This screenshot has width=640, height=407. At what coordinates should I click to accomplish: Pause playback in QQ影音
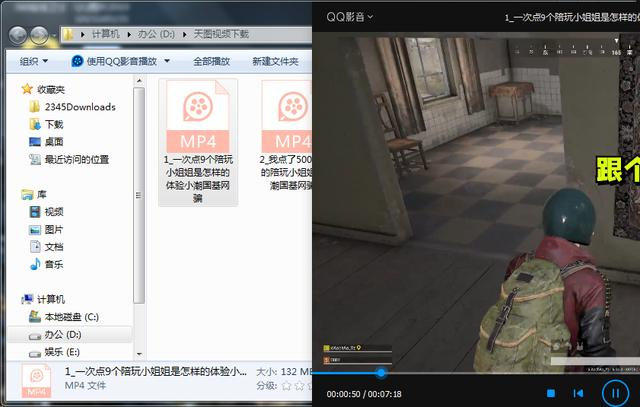click(615, 394)
